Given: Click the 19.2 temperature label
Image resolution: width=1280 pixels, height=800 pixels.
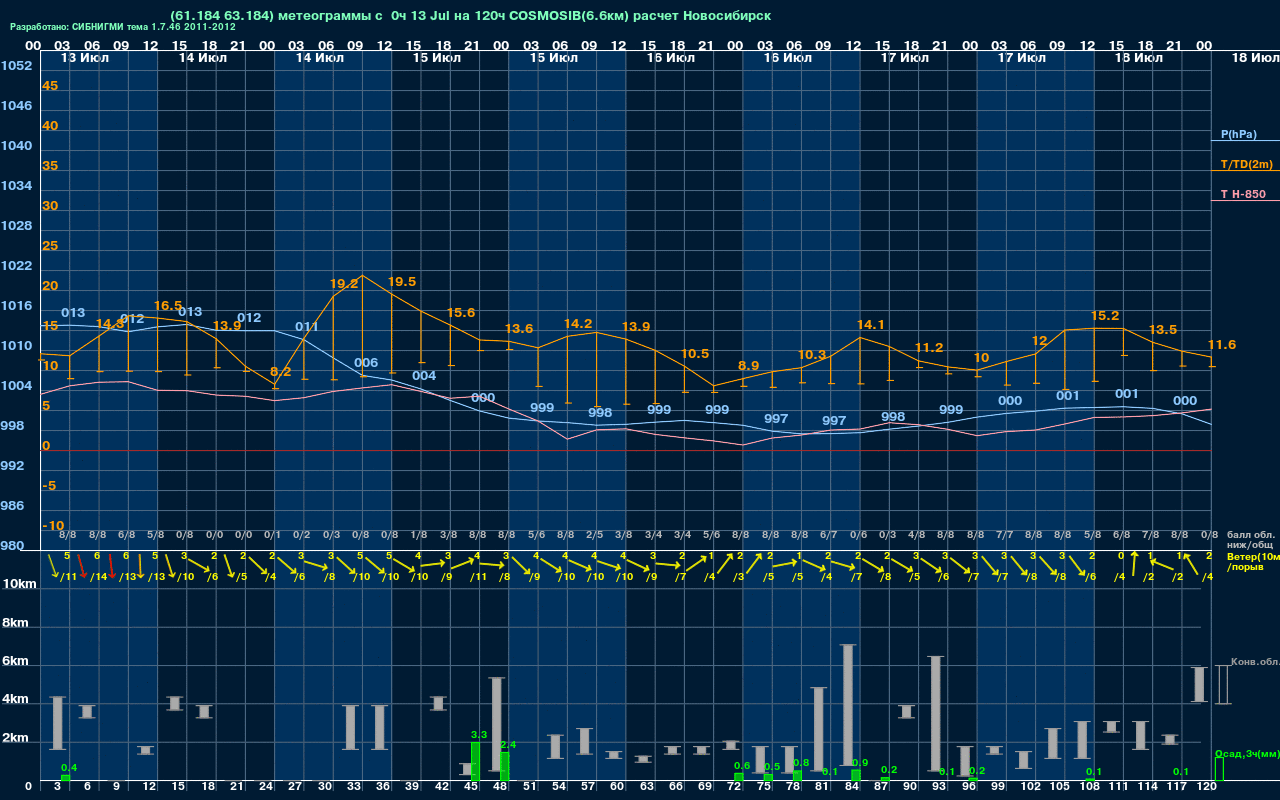Looking at the screenshot, I should [x=344, y=284].
